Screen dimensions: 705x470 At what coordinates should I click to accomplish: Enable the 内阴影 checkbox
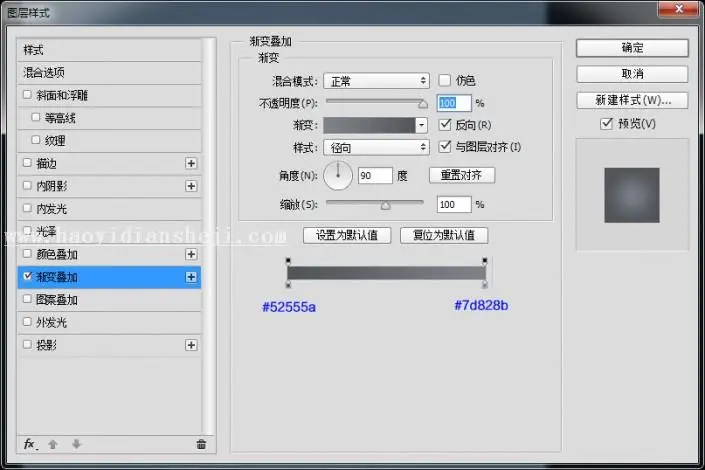27,185
